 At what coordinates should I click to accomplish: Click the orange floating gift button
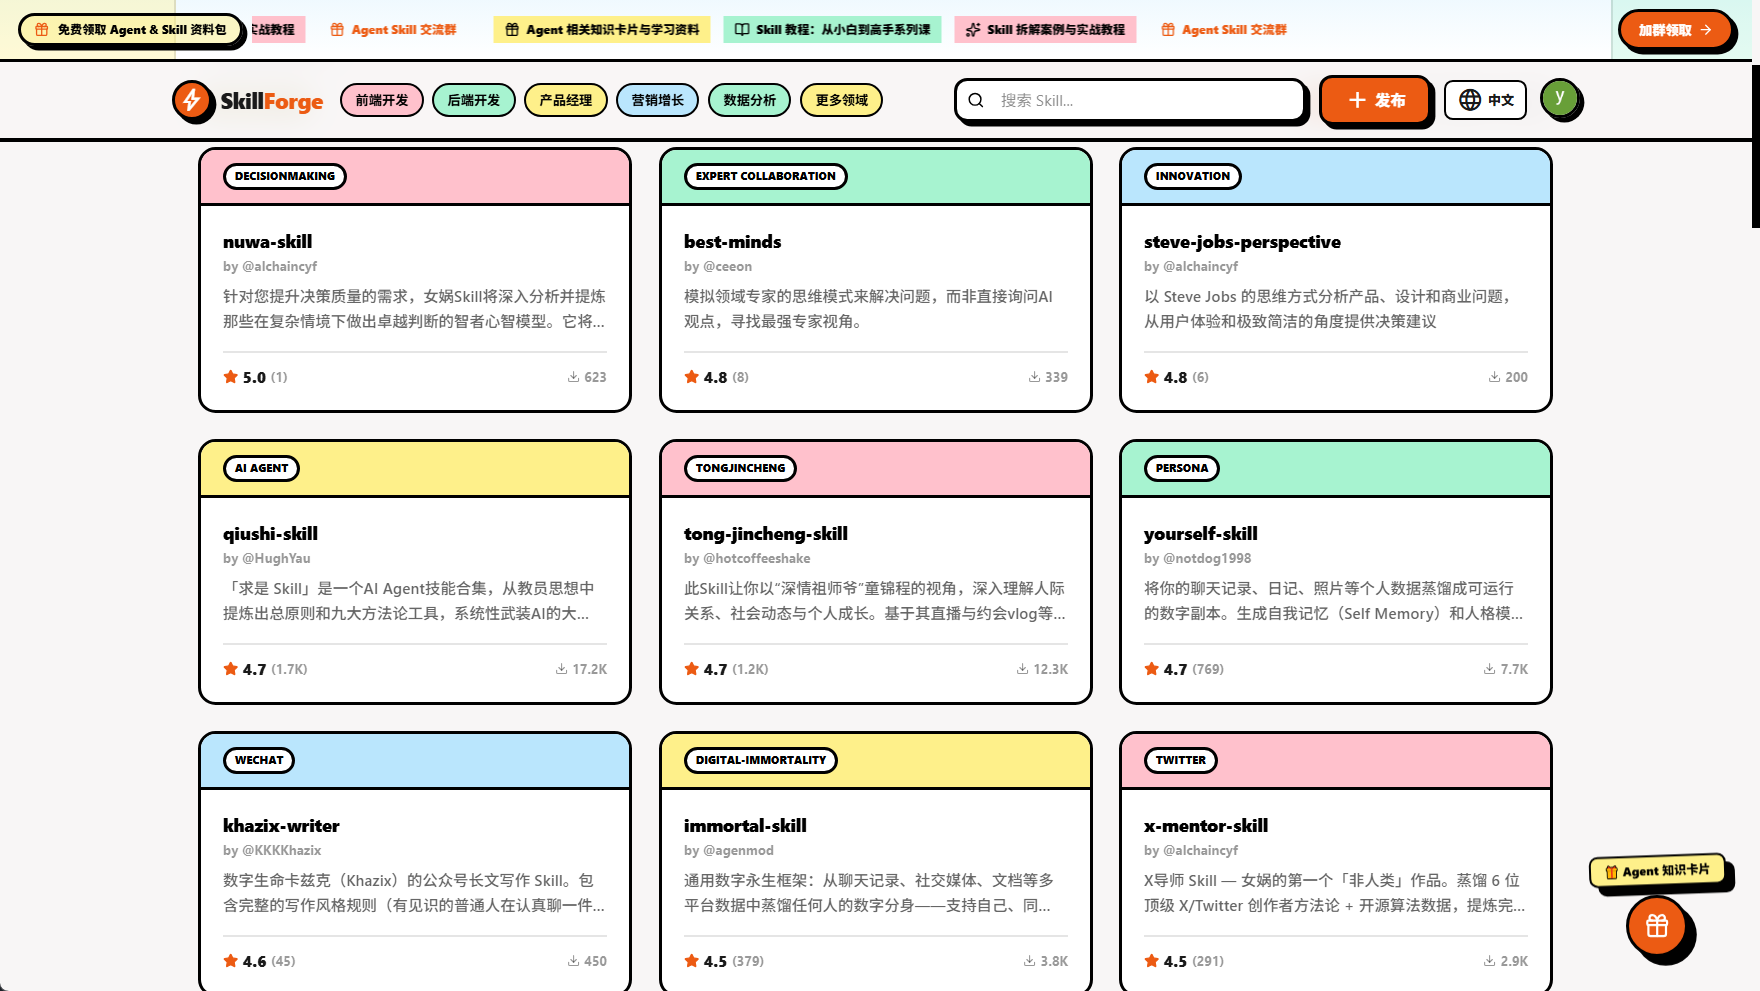(1657, 926)
